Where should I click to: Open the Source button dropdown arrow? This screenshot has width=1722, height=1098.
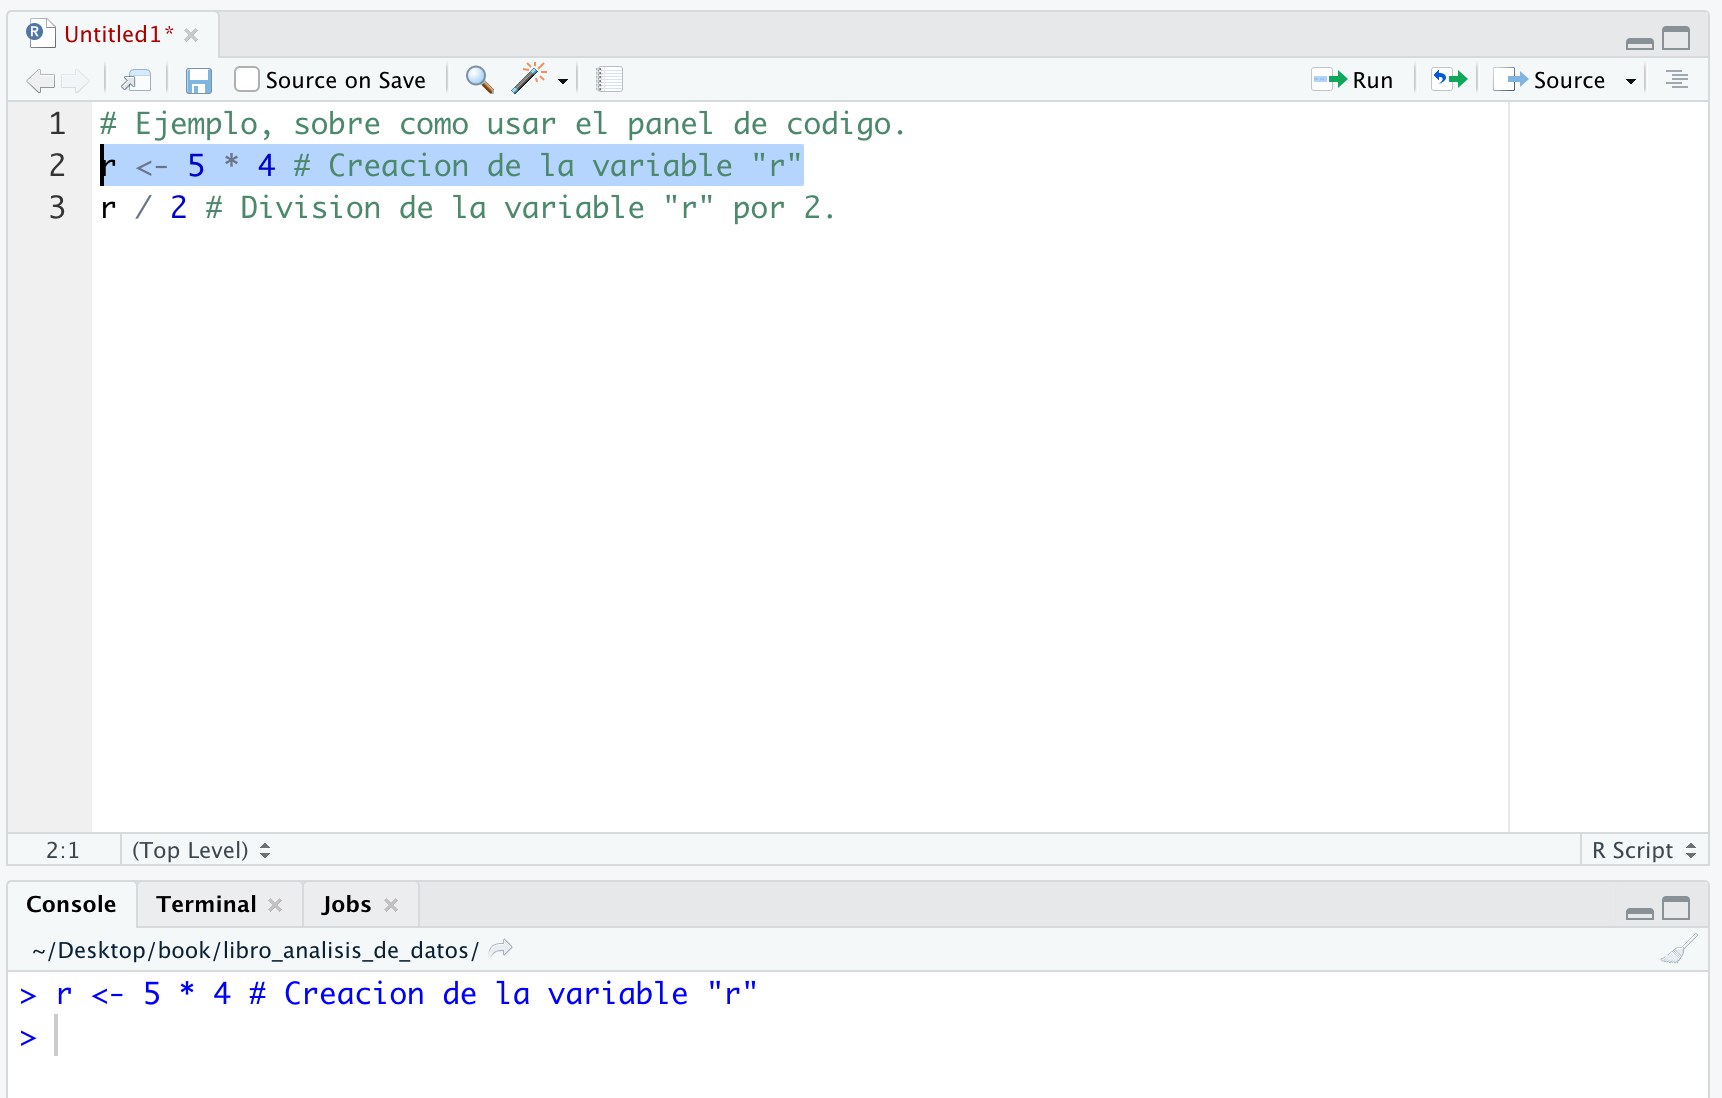1632,80
